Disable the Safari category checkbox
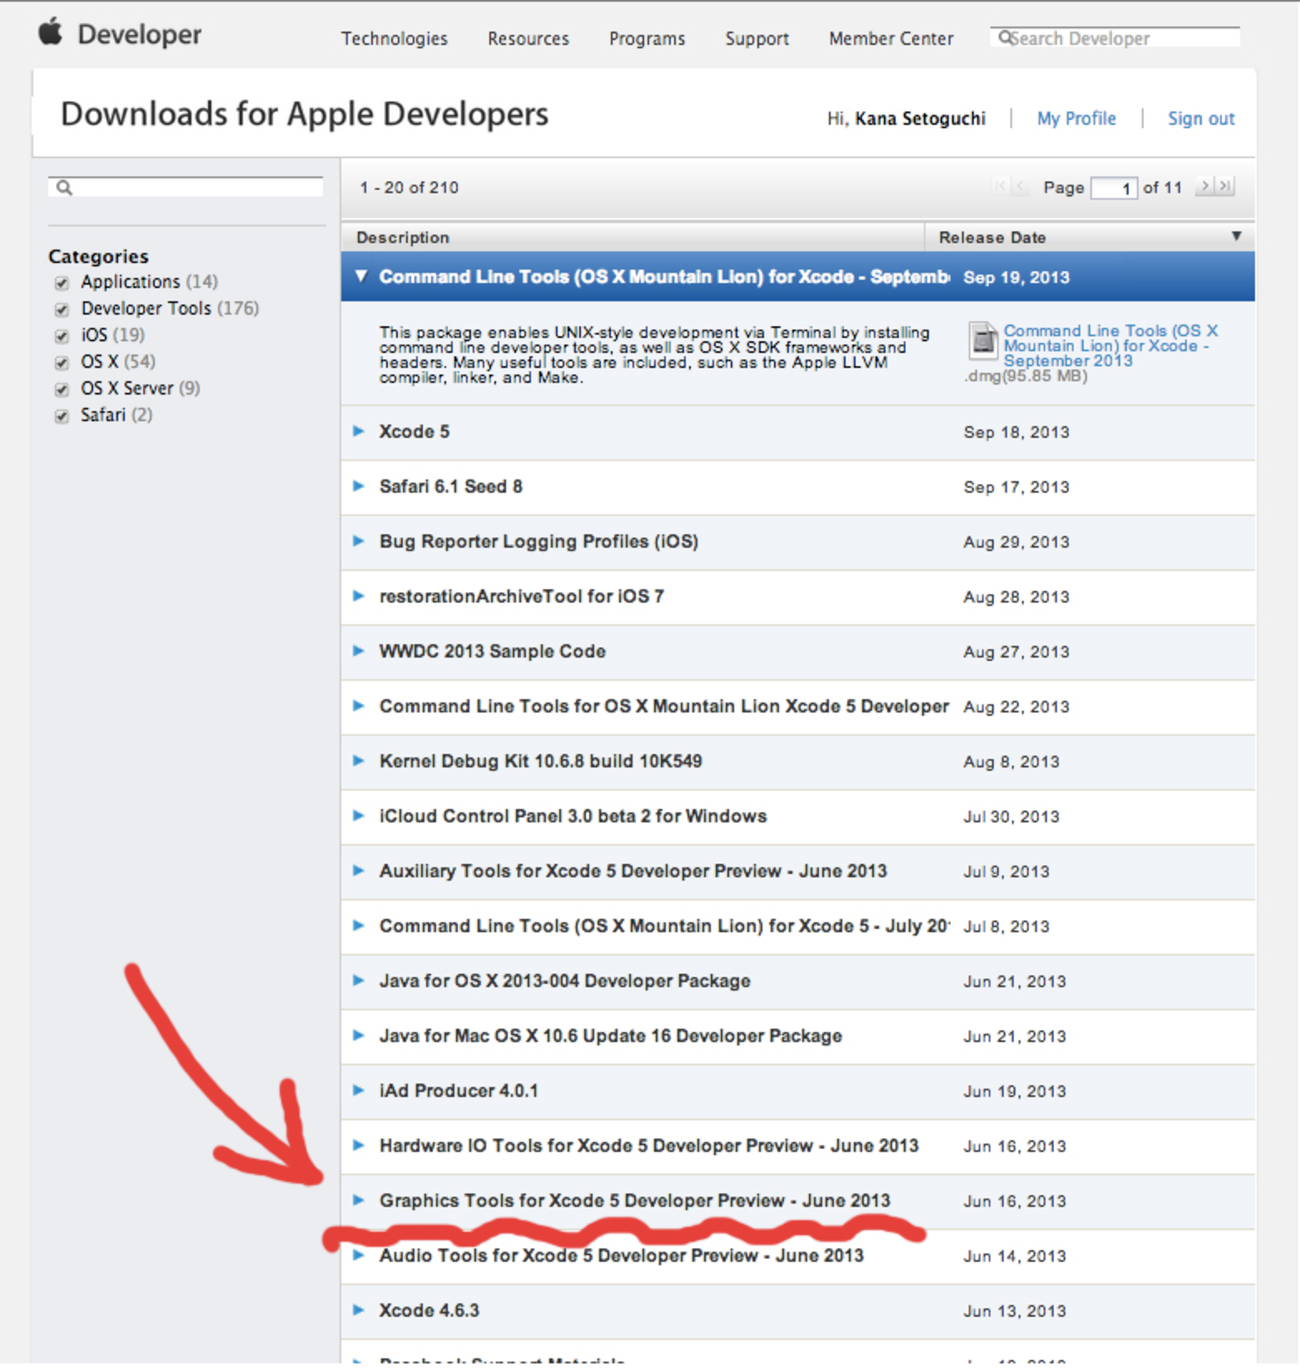The width and height of the screenshot is (1300, 1370). point(62,416)
